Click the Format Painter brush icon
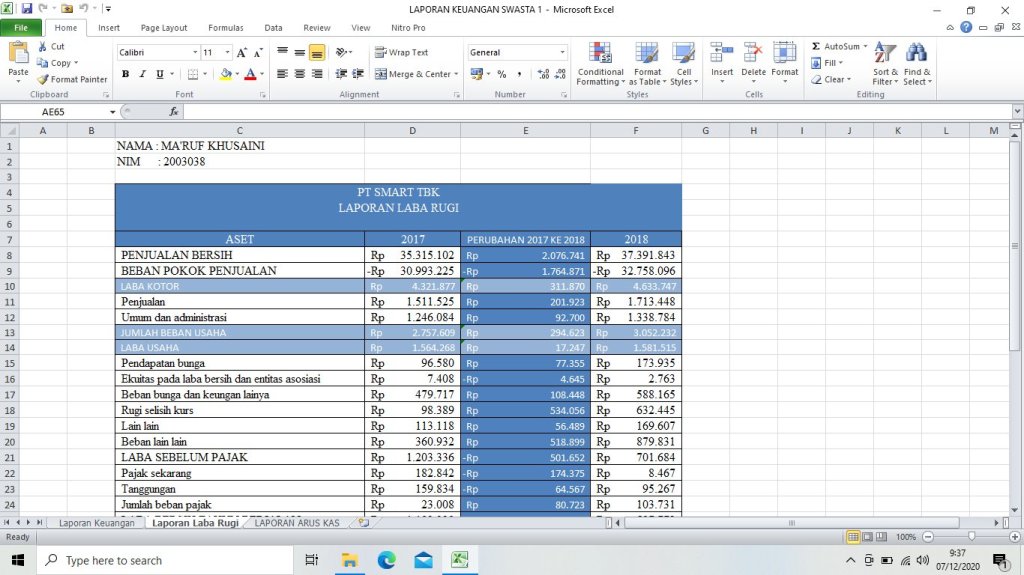The image size is (1024, 575). (x=43, y=79)
